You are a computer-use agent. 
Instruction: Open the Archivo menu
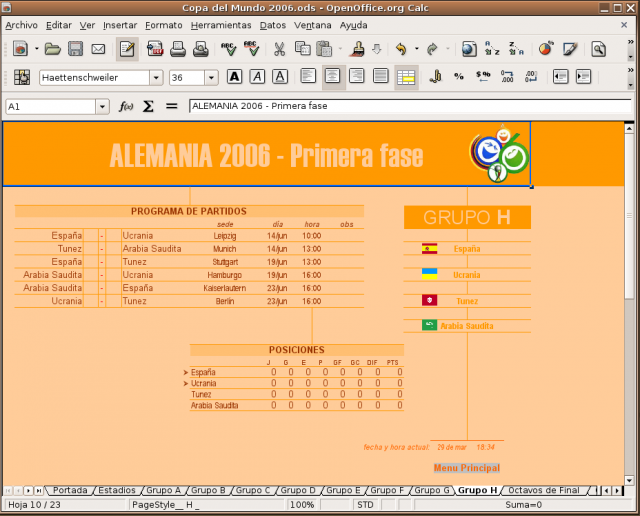pos(21,25)
